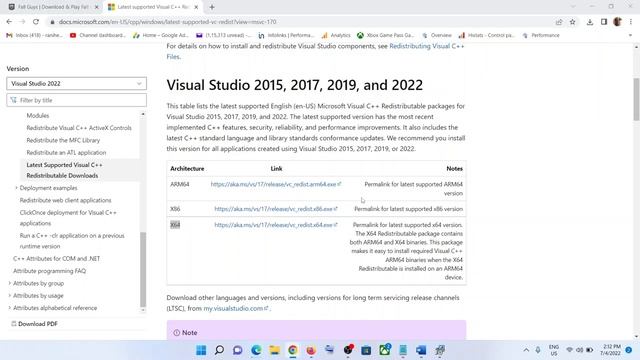The image size is (640, 360).
Task: Open the Xbox Game Pass bookmark
Action: click(385, 36)
